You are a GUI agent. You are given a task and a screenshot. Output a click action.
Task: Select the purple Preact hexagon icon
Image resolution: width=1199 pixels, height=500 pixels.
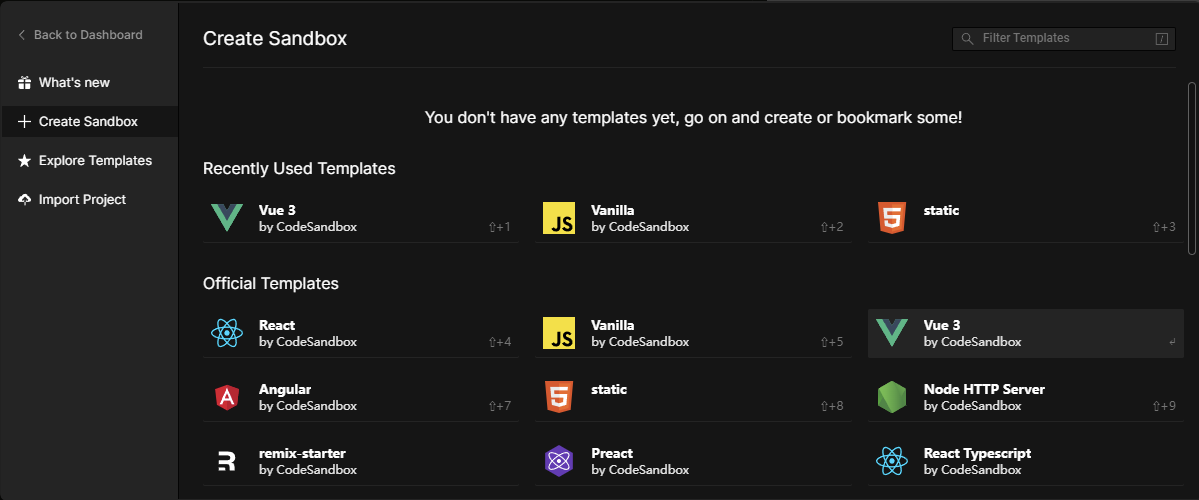pyautogui.click(x=558, y=461)
